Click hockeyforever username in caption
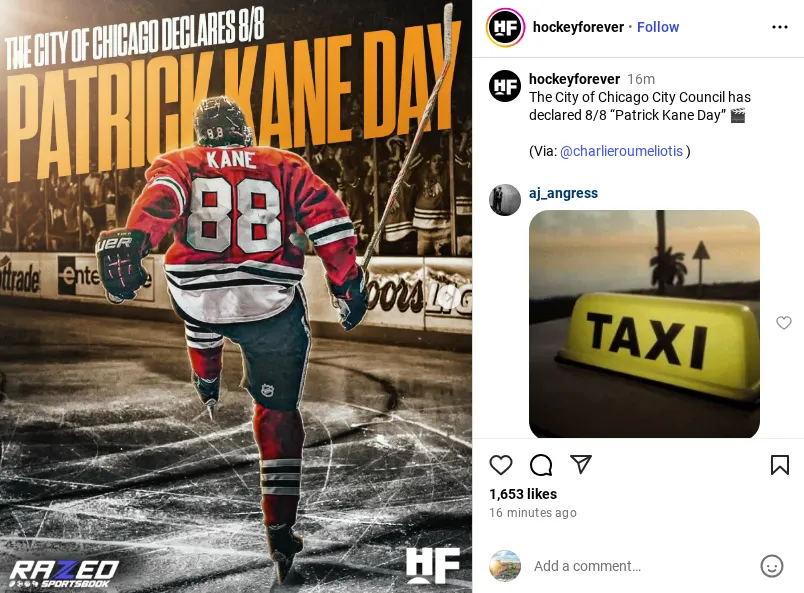Screen dimensions: 804x593 click(574, 79)
